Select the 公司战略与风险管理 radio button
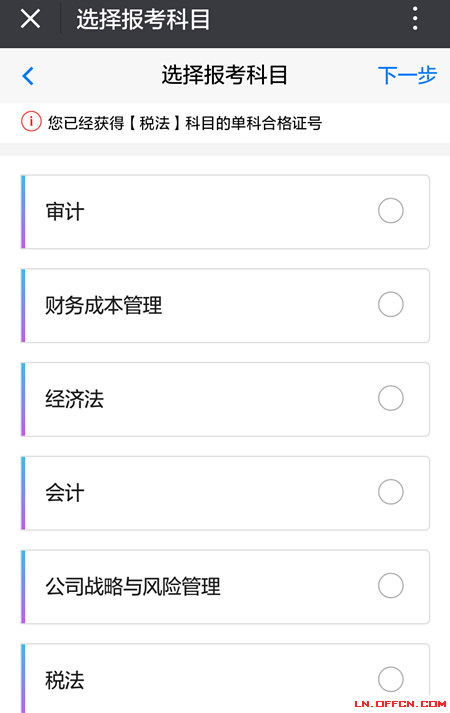This screenshot has width=450, height=713. click(391, 585)
